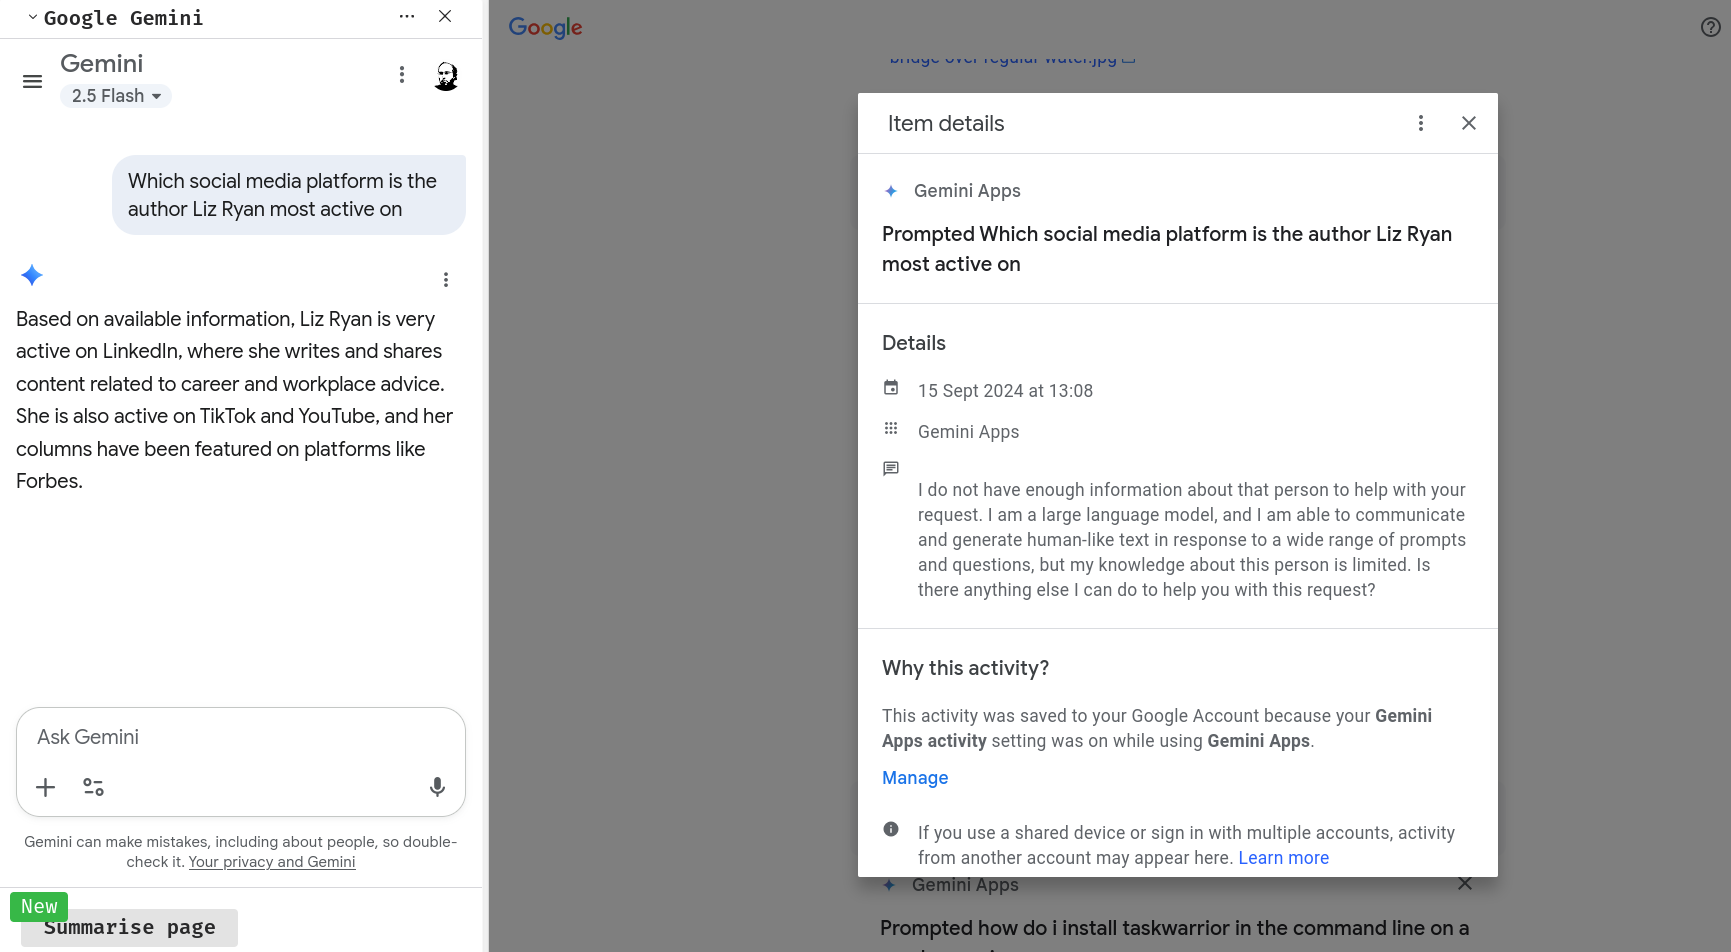The image size is (1731, 952).
Task: Close the Google Gemini side panel
Action: coord(445,16)
